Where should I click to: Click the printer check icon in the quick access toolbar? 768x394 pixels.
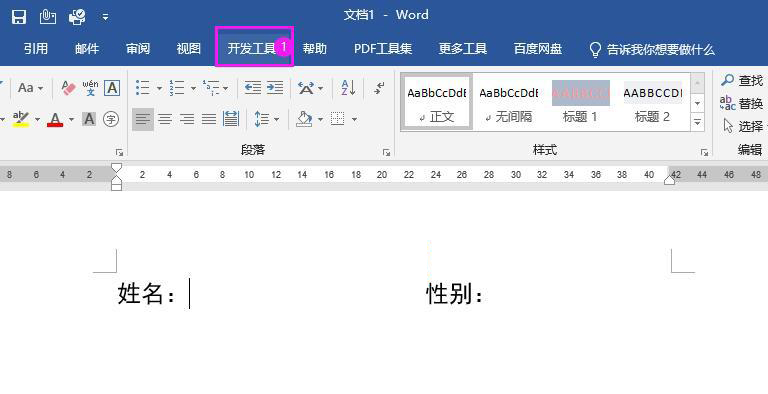click(x=77, y=17)
